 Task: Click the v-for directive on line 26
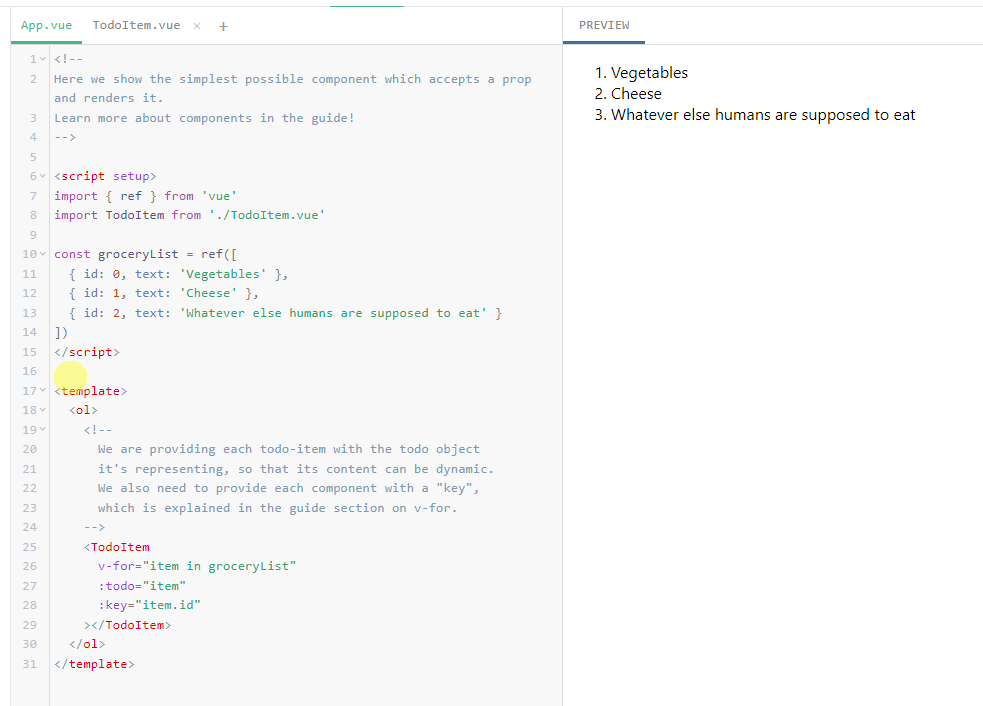point(116,566)
